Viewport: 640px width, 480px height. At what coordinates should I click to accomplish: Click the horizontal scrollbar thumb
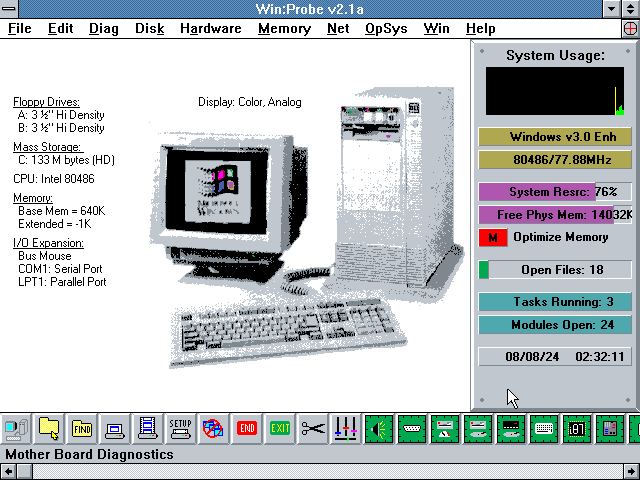coord(24,471)
